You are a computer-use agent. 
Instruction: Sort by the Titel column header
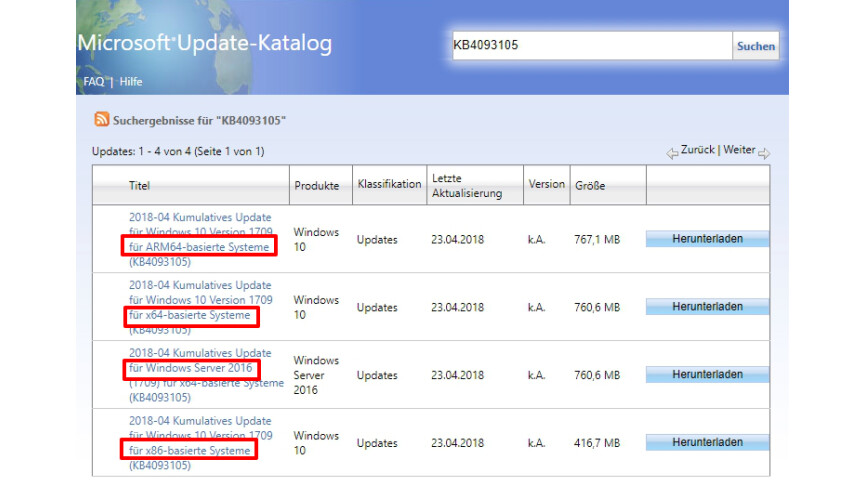[x=139, y=186]
